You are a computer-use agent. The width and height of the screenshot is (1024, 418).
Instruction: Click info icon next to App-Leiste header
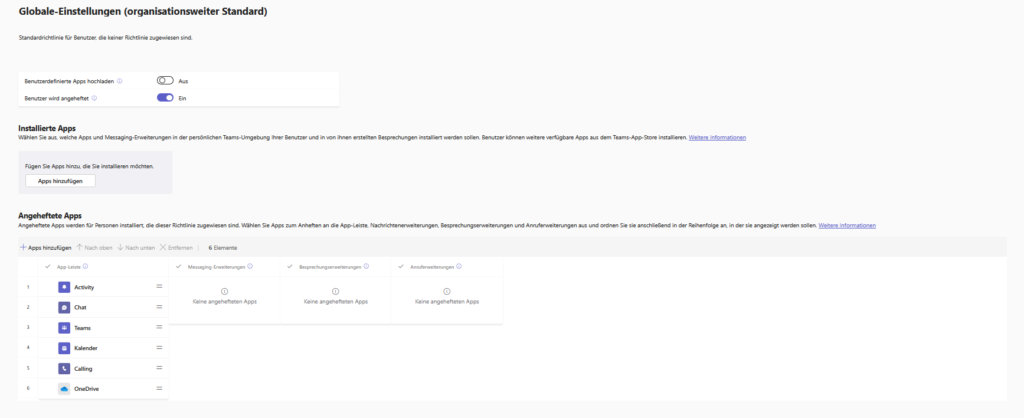pos(86,266)
